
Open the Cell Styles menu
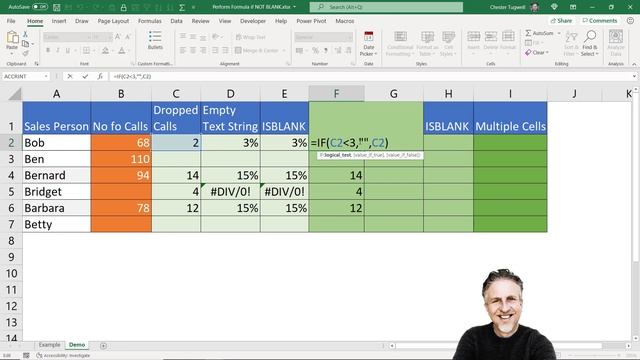tap(448, 44)
